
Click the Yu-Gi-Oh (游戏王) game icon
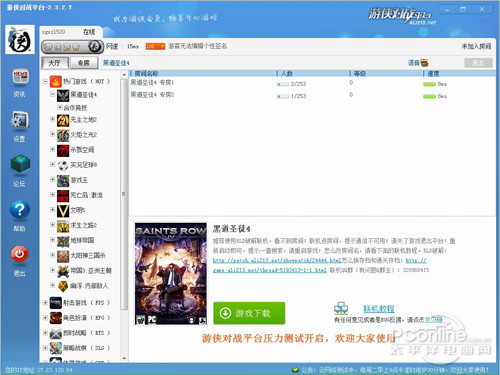(63, 180)
